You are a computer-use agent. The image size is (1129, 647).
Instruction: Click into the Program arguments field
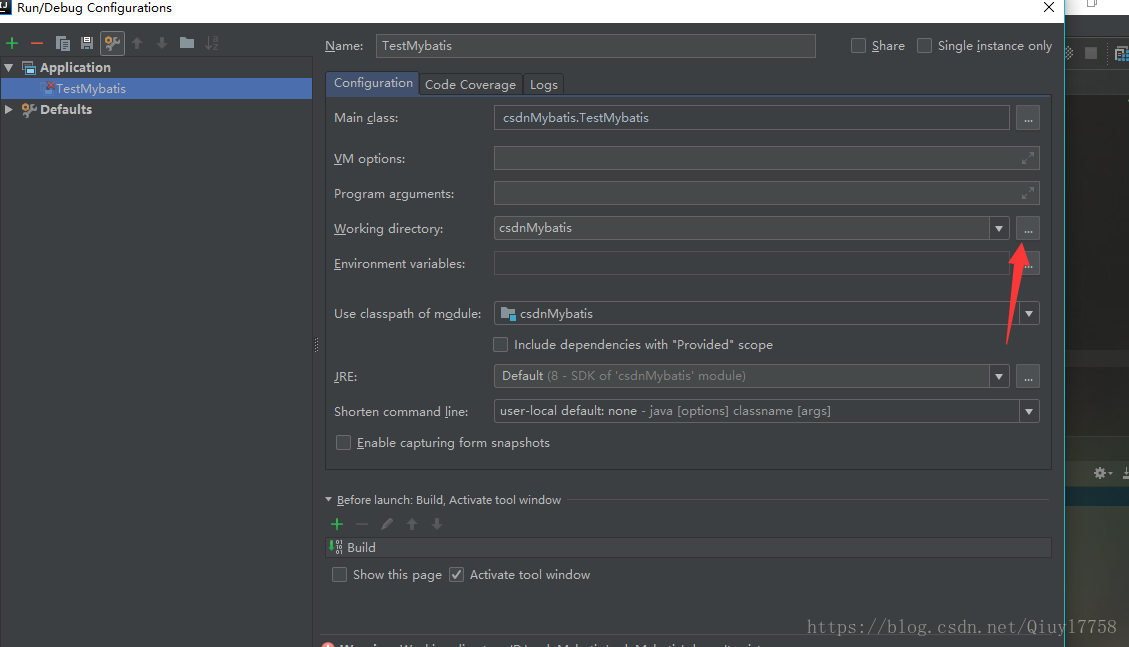766,193
